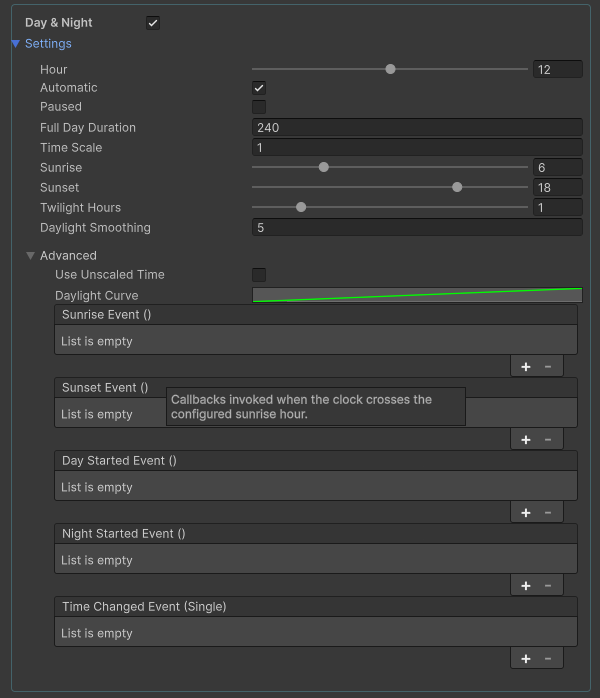Click the Daylight Curve label
This screenshot has height=698, width=600.
97,296
